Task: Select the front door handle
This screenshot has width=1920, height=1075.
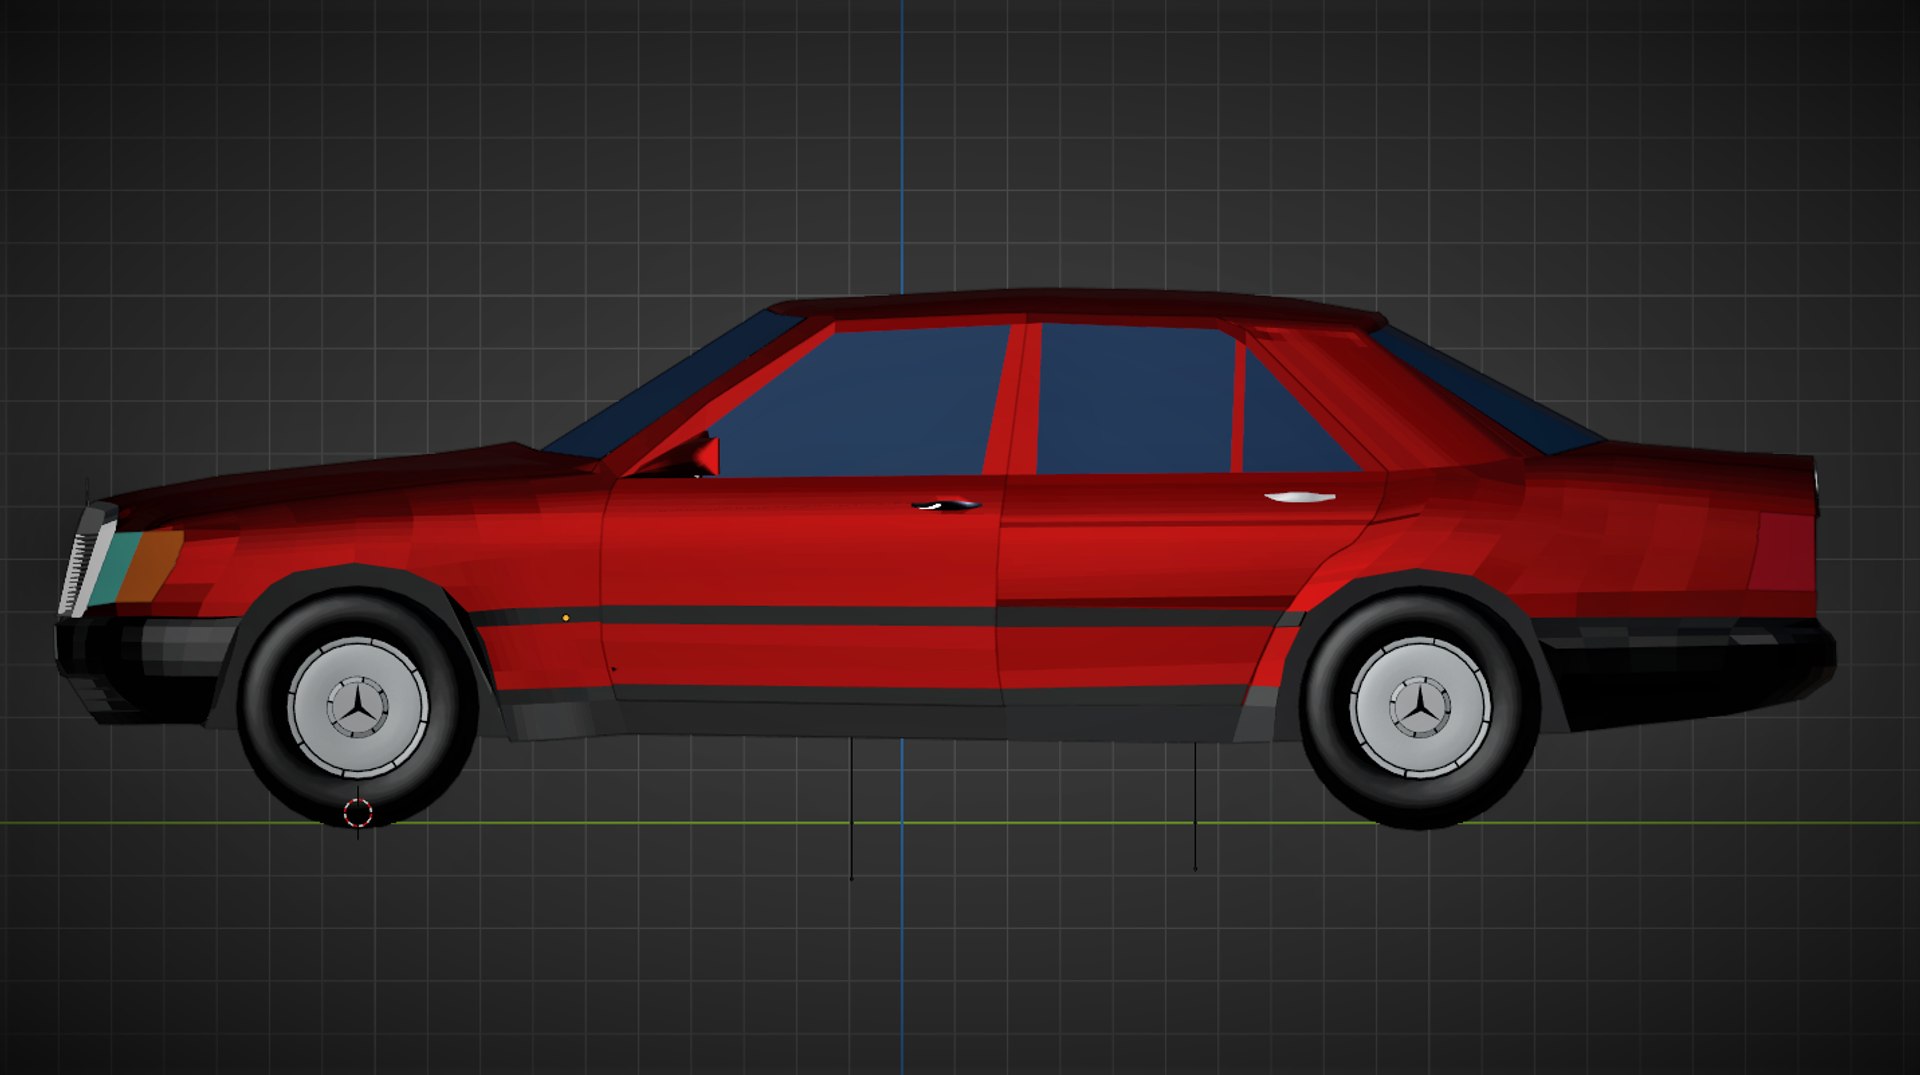Action: 945,505
